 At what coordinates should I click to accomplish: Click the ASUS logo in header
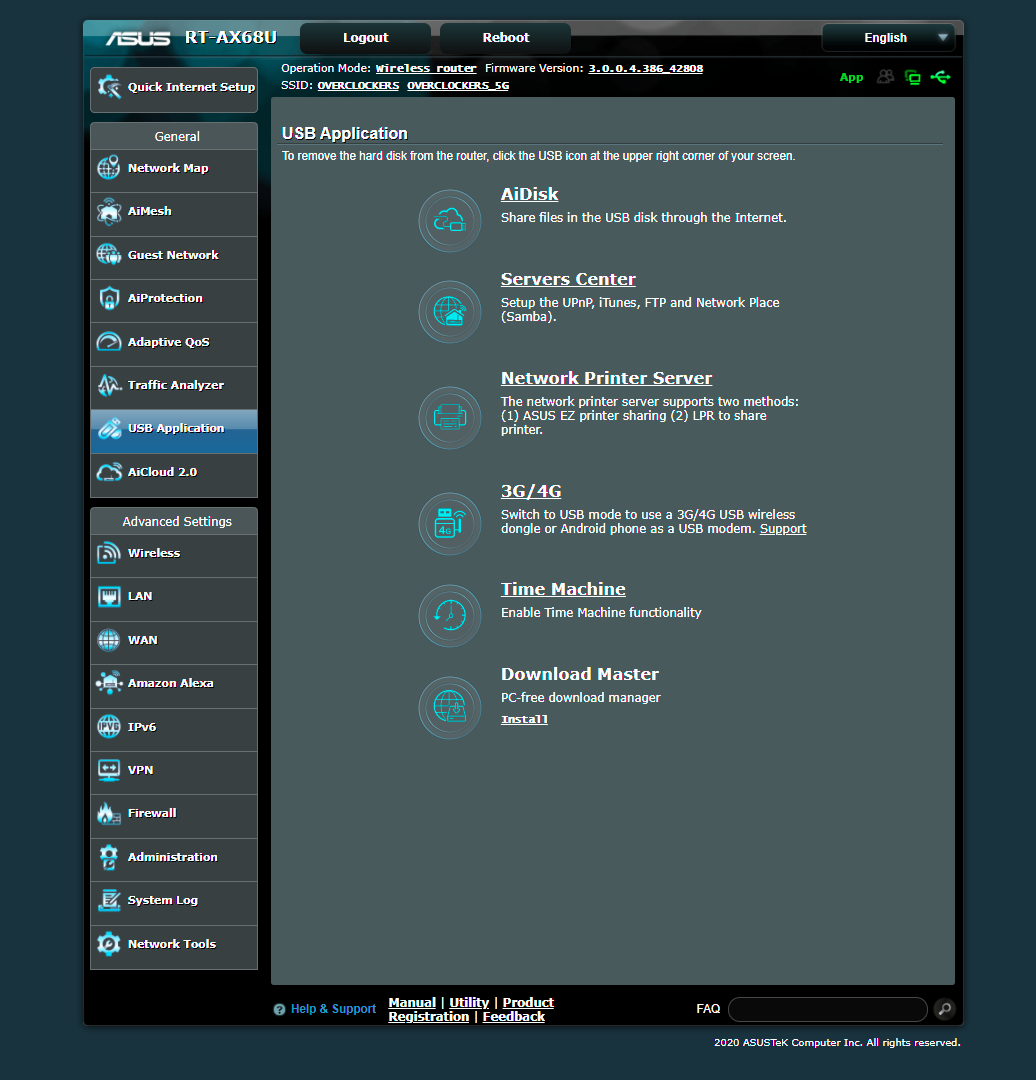tap(138, 38)
